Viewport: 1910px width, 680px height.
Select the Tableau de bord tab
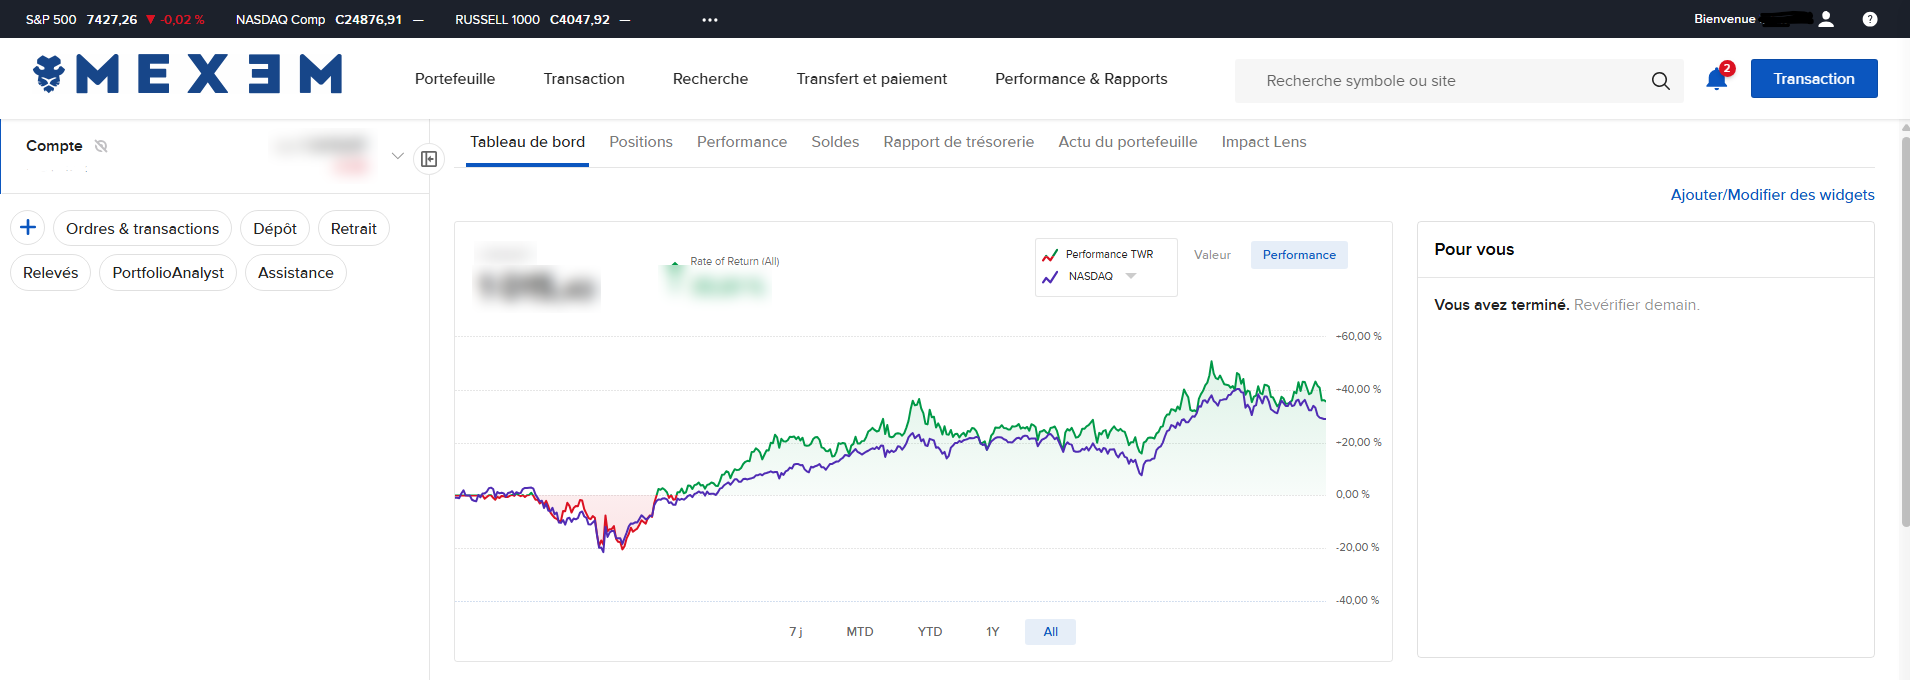527,142
